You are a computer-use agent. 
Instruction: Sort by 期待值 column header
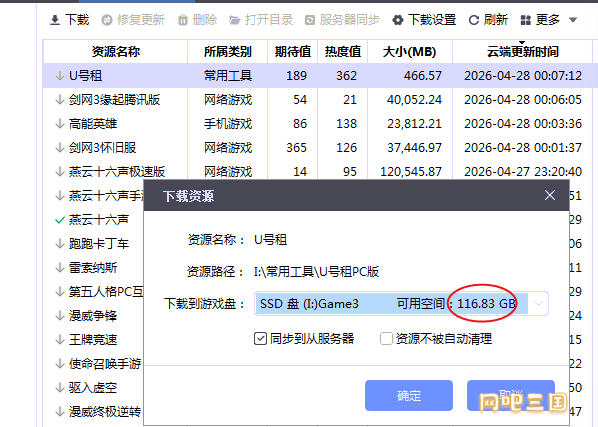tap(293, 51)
